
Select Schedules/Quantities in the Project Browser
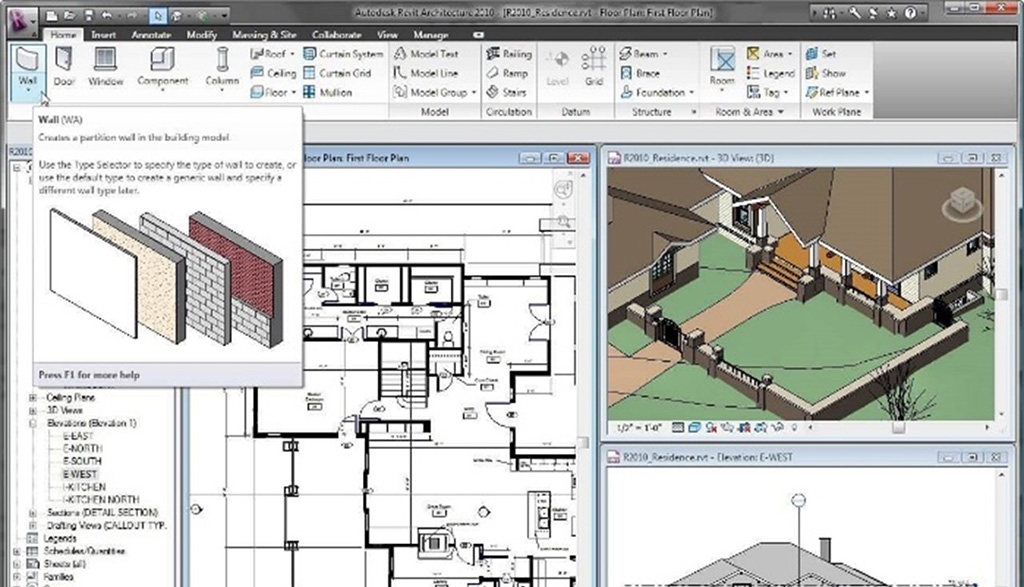coord(84,551)
